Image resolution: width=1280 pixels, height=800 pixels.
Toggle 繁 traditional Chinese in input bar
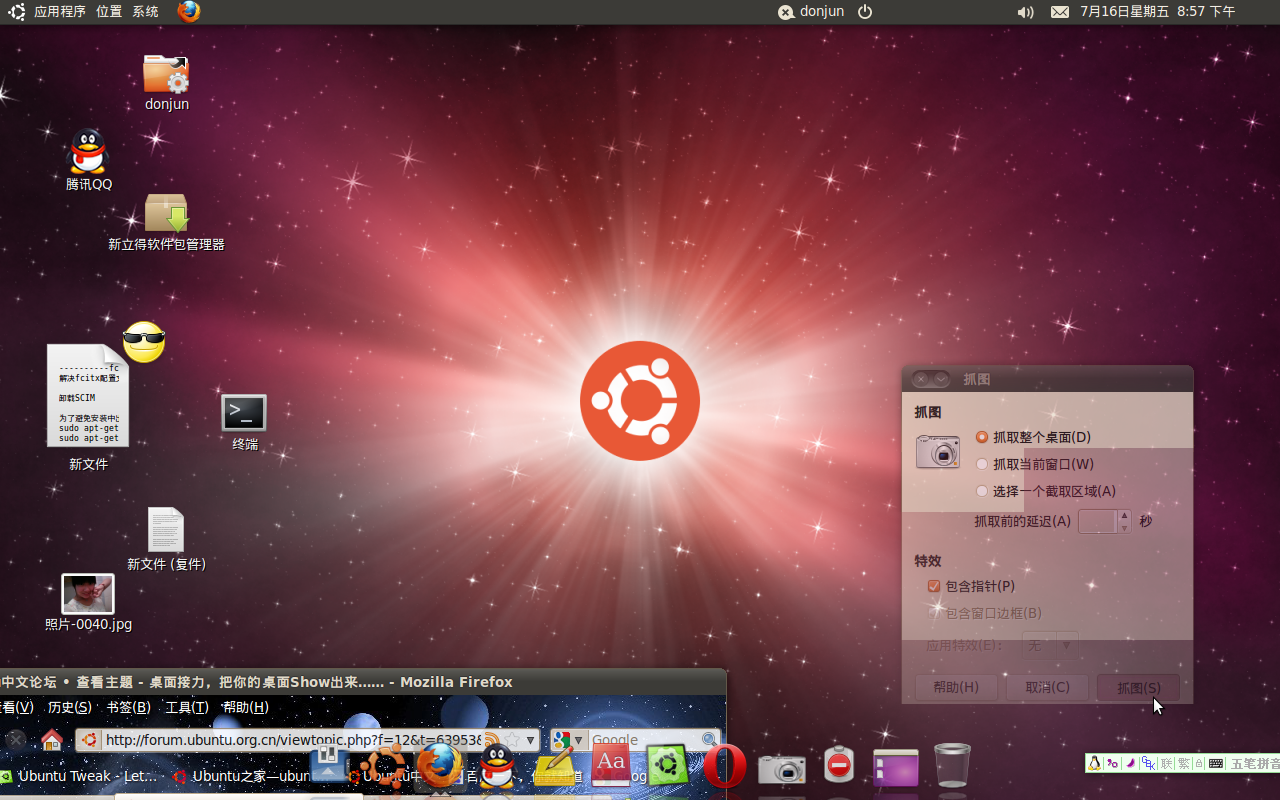[1184, 763]
